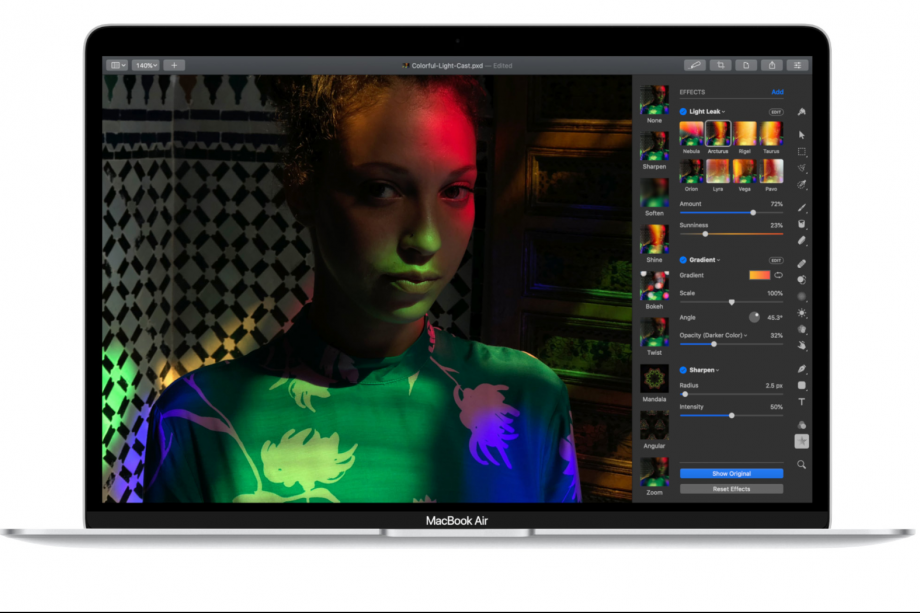Click the Amount slider handle
This screenshot has width=920, height=613.
tap(753, 212)
